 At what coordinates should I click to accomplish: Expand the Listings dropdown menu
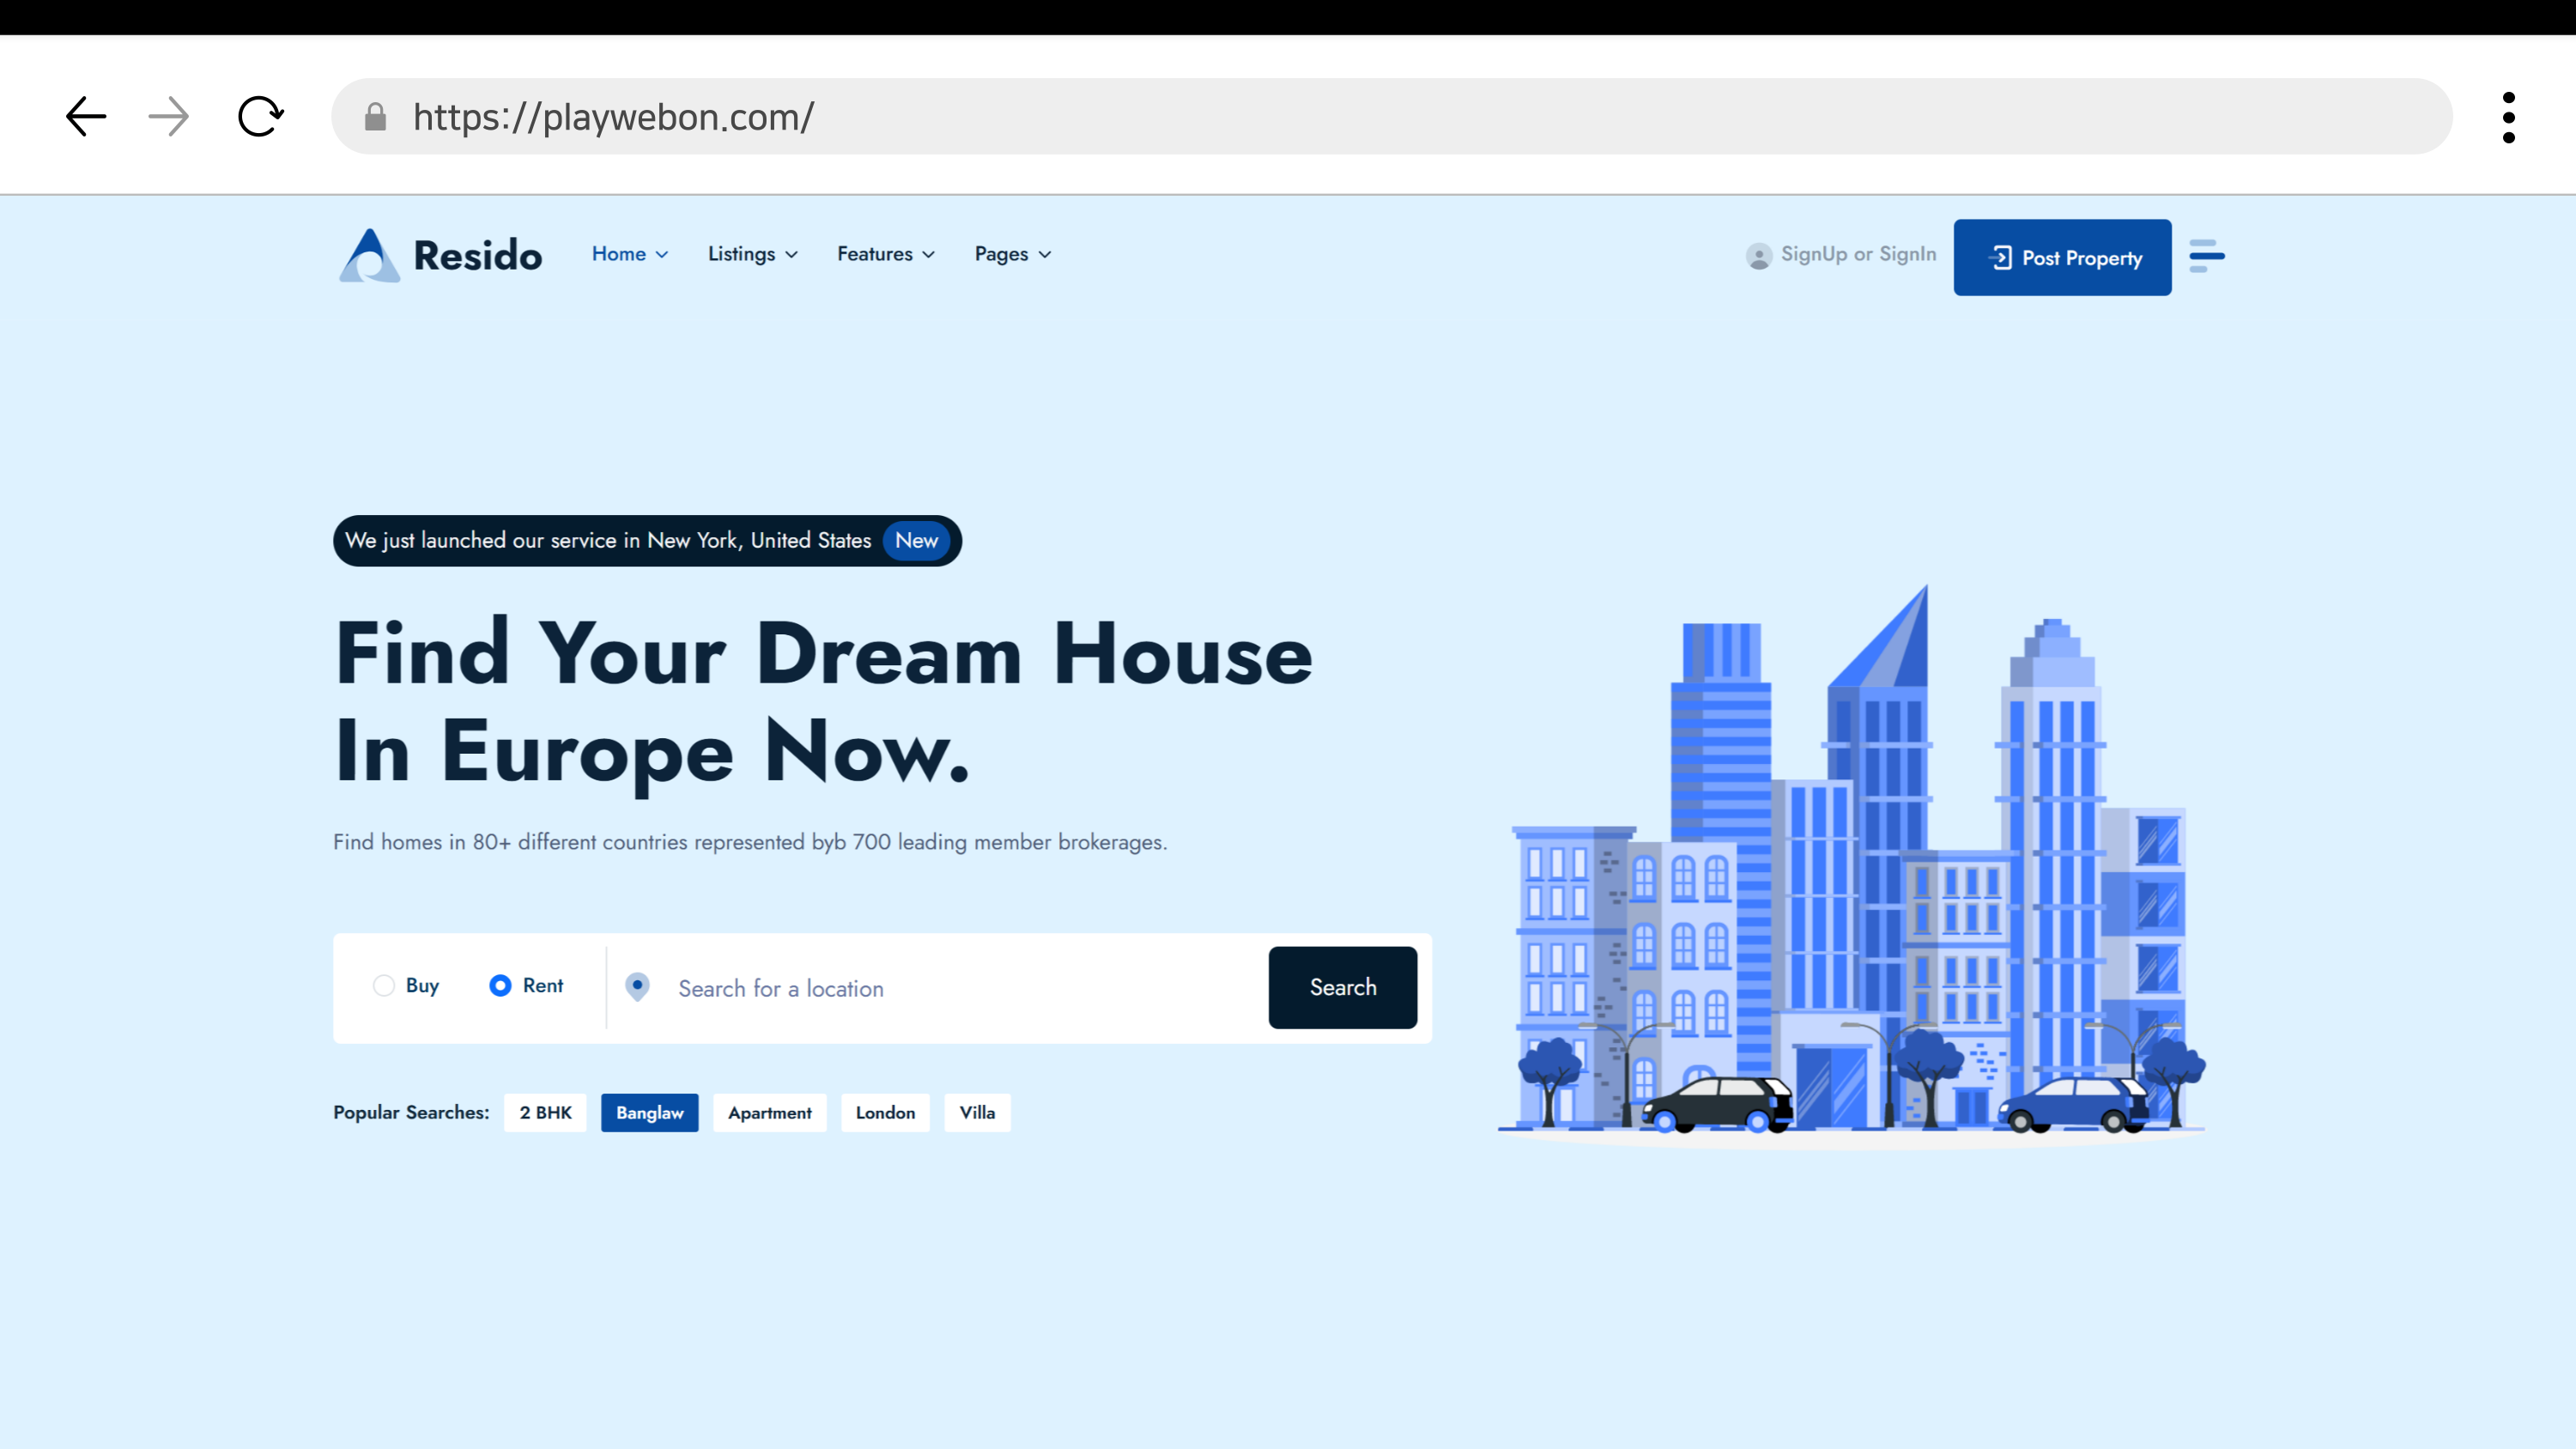(753, 254)
